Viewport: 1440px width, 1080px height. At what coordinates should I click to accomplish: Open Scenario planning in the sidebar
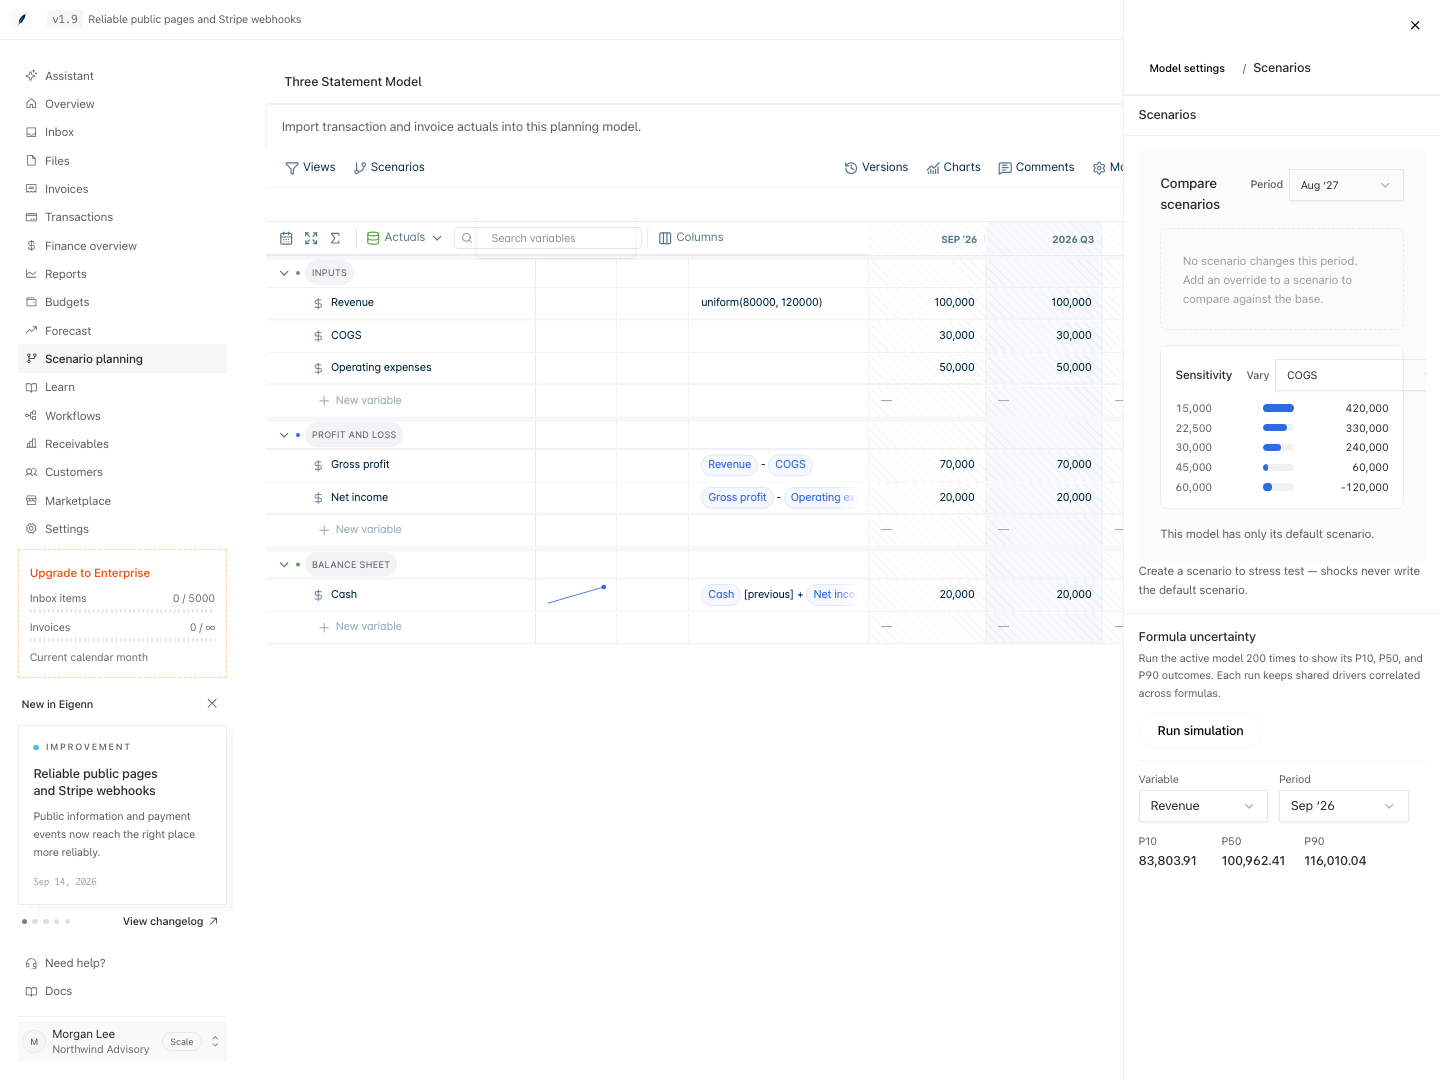pos(122,359)
